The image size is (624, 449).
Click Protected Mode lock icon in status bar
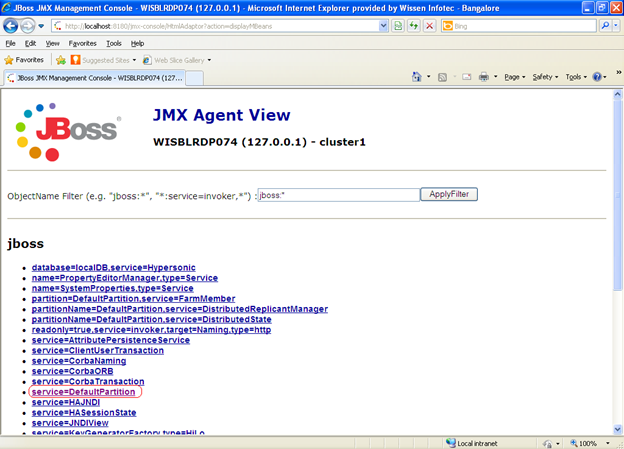pyautogui.click(x=548, y=443)
